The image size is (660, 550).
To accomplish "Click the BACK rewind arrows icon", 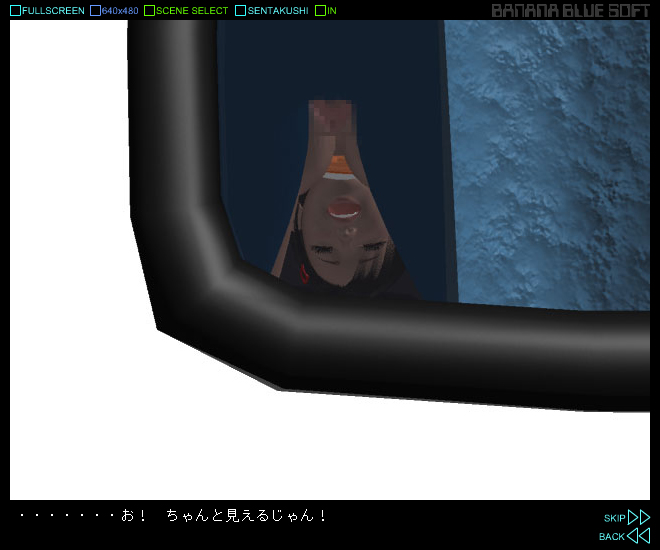I will click(x=639, y=536).
